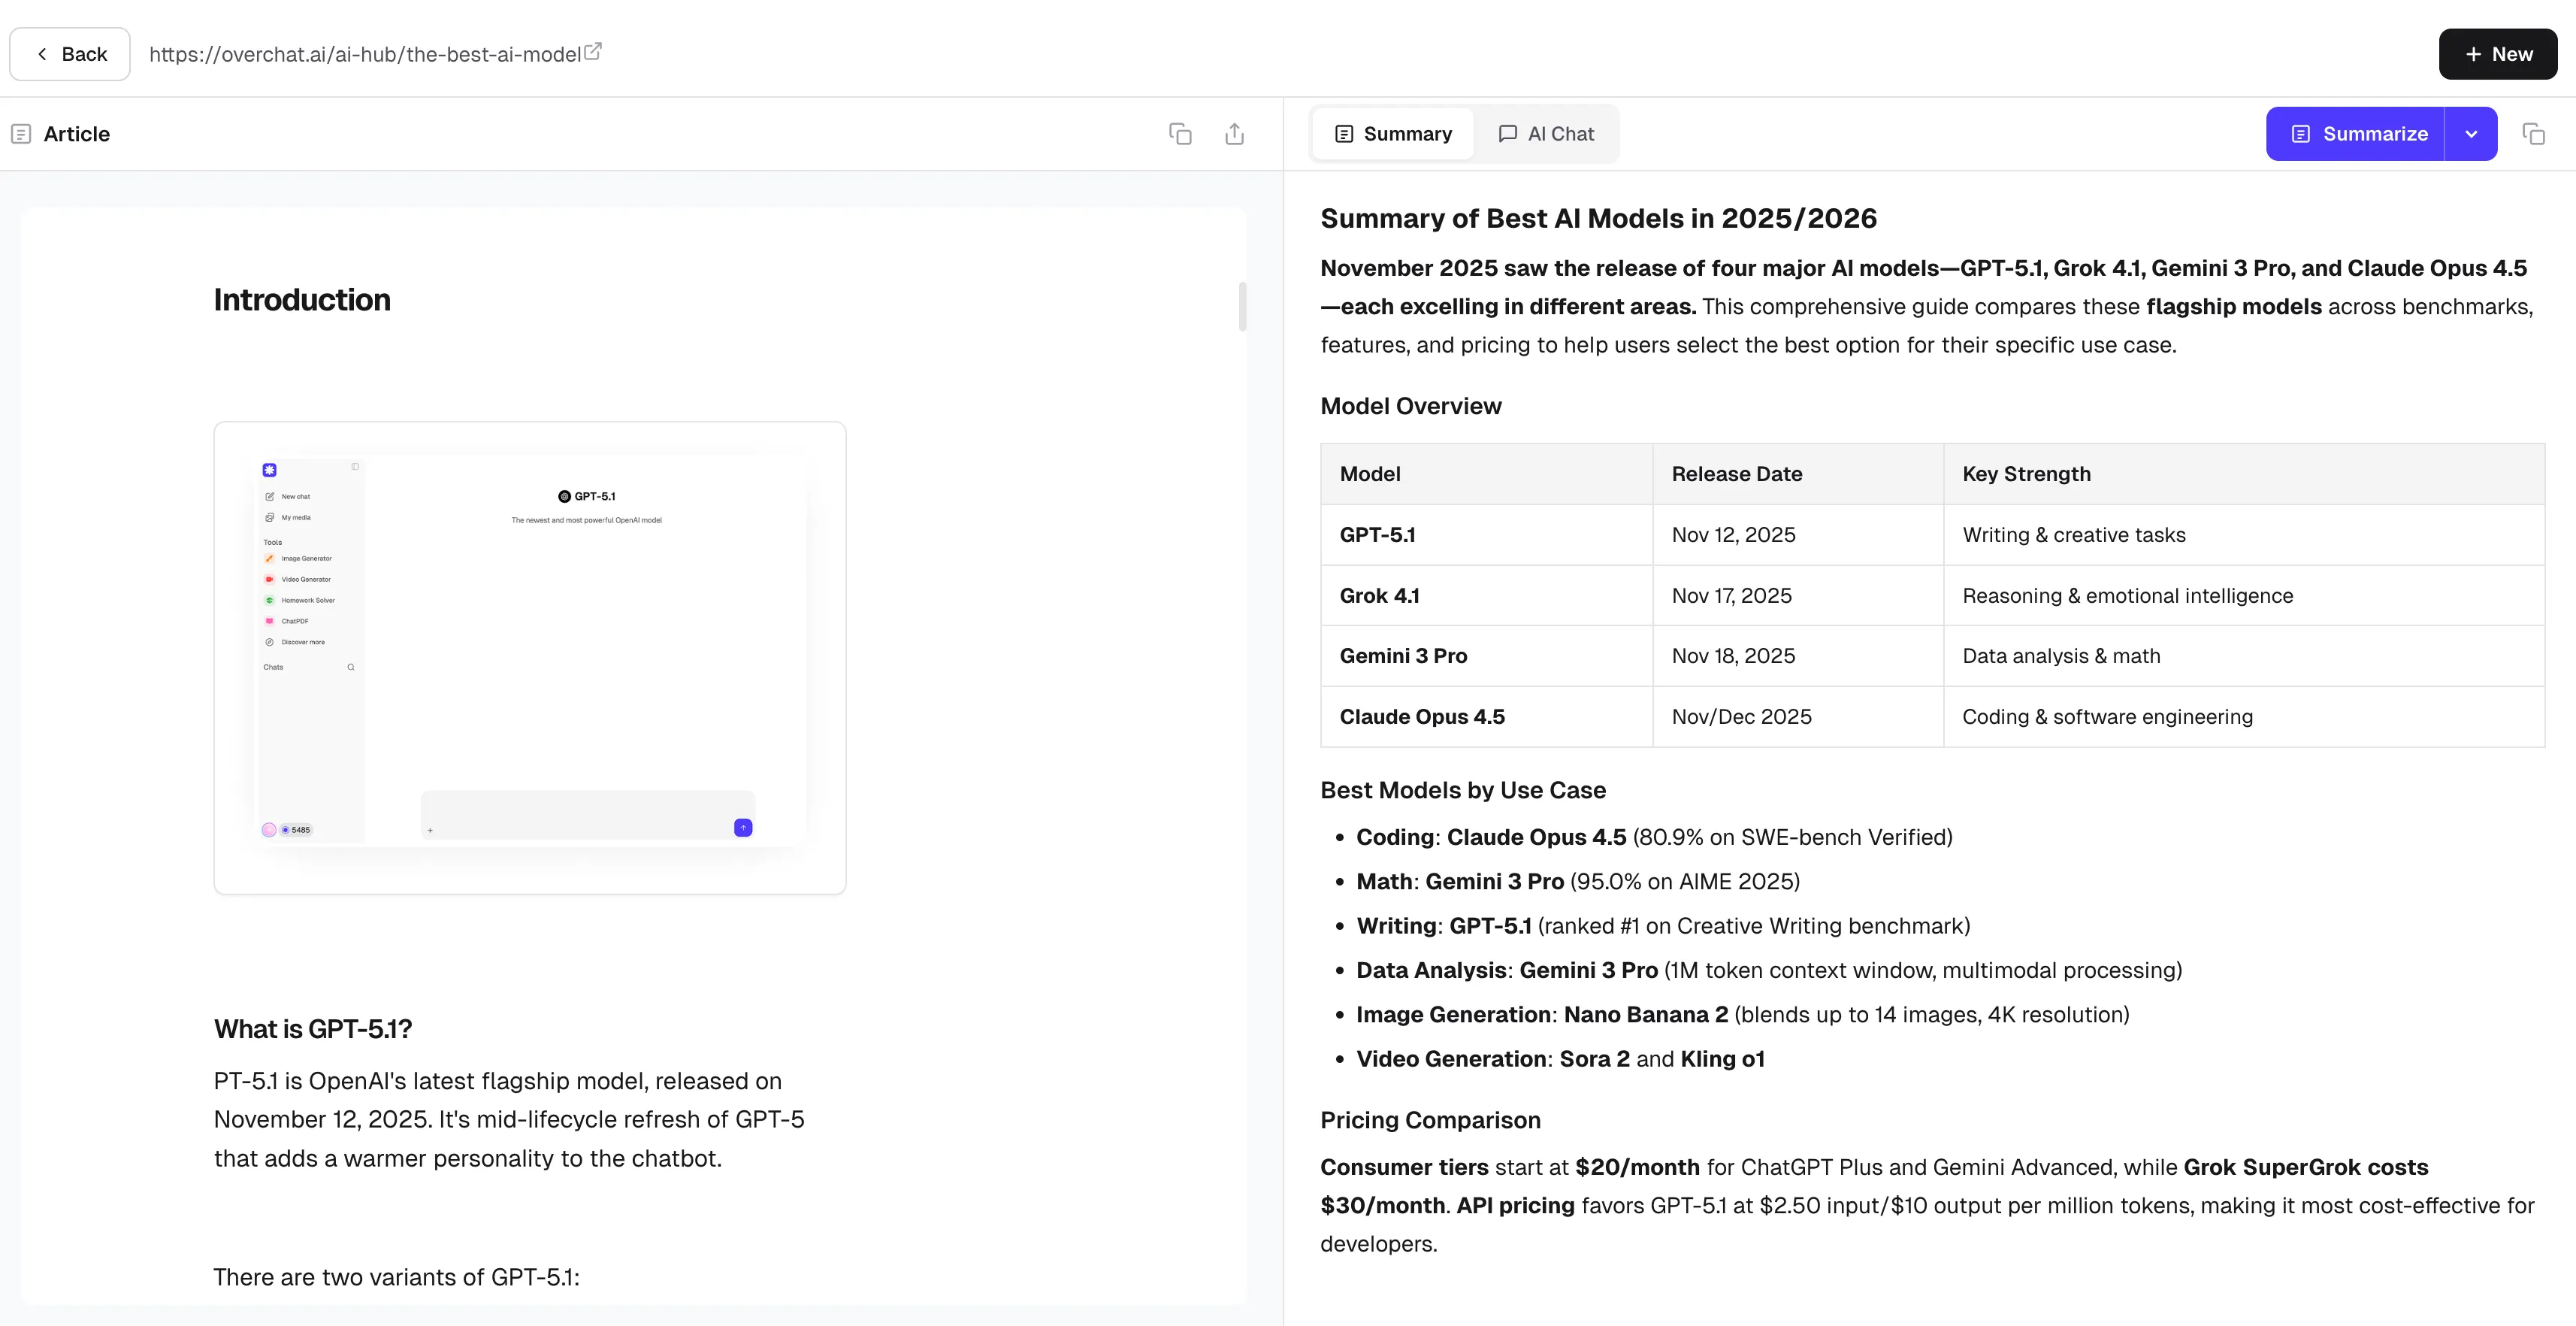Click the back chevron arrow
This screenshot has width=2576, height=1326.
pyautogui.click(x=41, y=53)
